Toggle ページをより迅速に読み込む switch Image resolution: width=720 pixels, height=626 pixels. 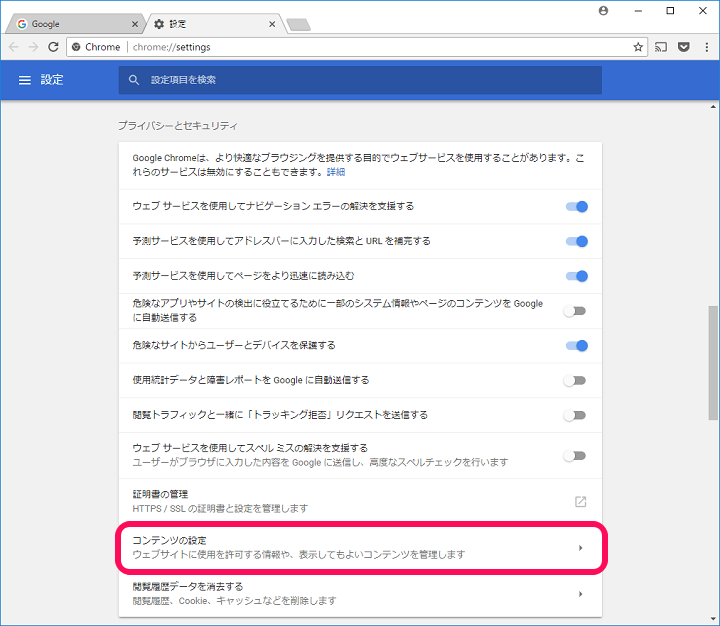pyautogui.click(x=577, y=276)
